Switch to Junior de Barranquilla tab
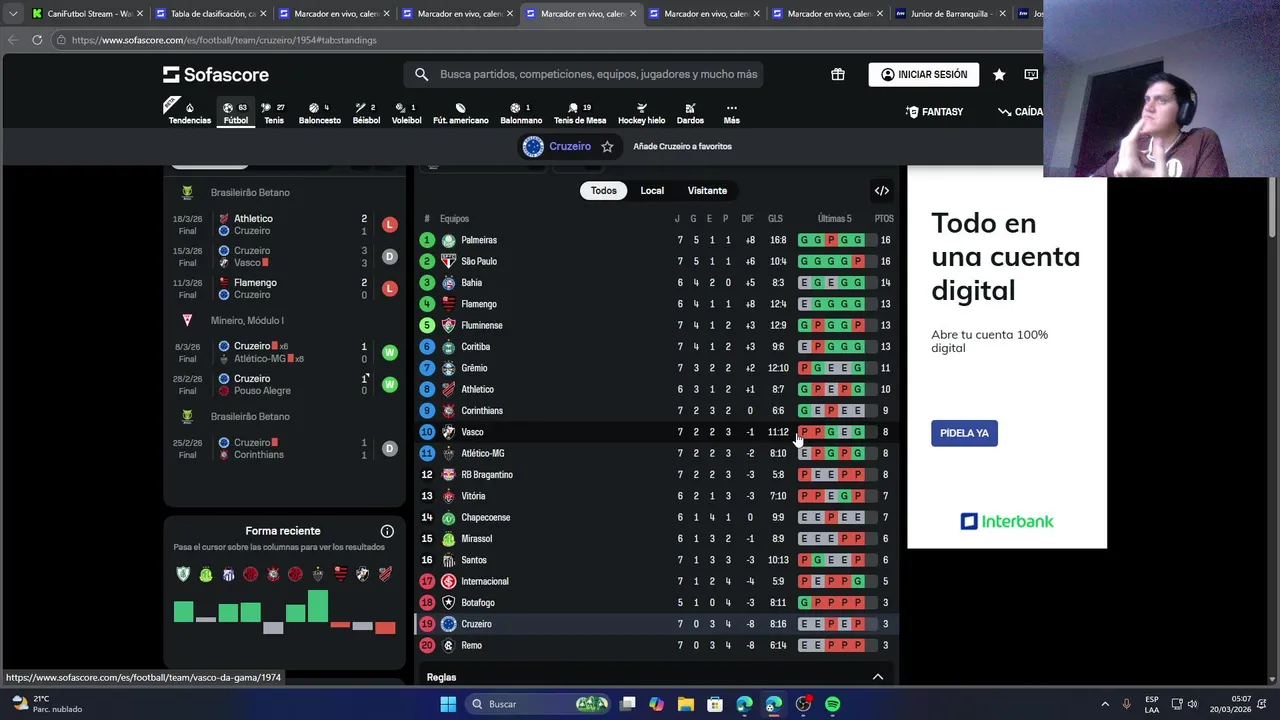Screen dimensions: 1280x720 click(x=949, y=14)
